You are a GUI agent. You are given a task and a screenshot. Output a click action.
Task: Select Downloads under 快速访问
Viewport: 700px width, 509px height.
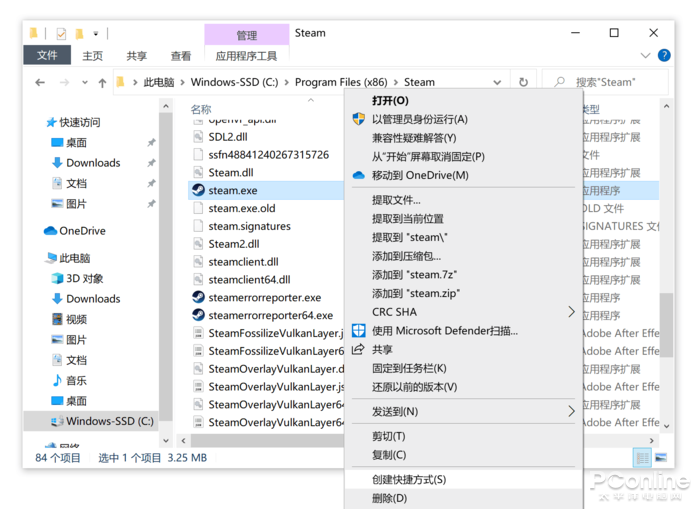click(x=93, y=163)
